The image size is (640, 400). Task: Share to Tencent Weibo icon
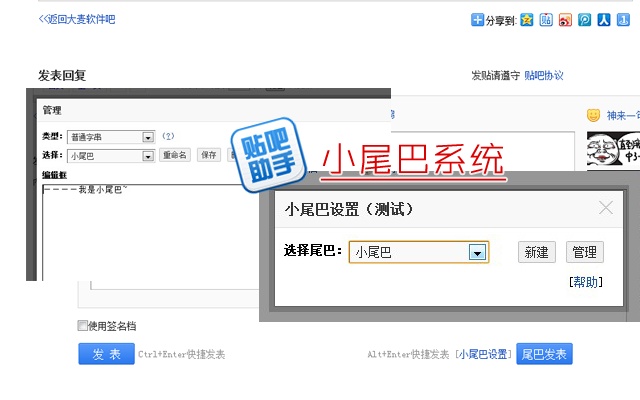(585, 20)
